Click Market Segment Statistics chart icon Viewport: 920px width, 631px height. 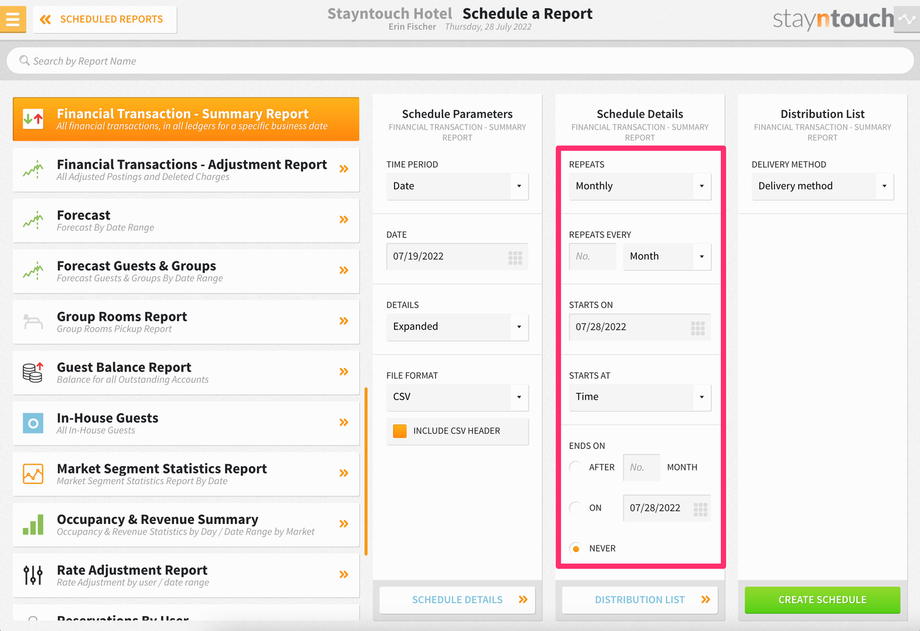point(33,474)
